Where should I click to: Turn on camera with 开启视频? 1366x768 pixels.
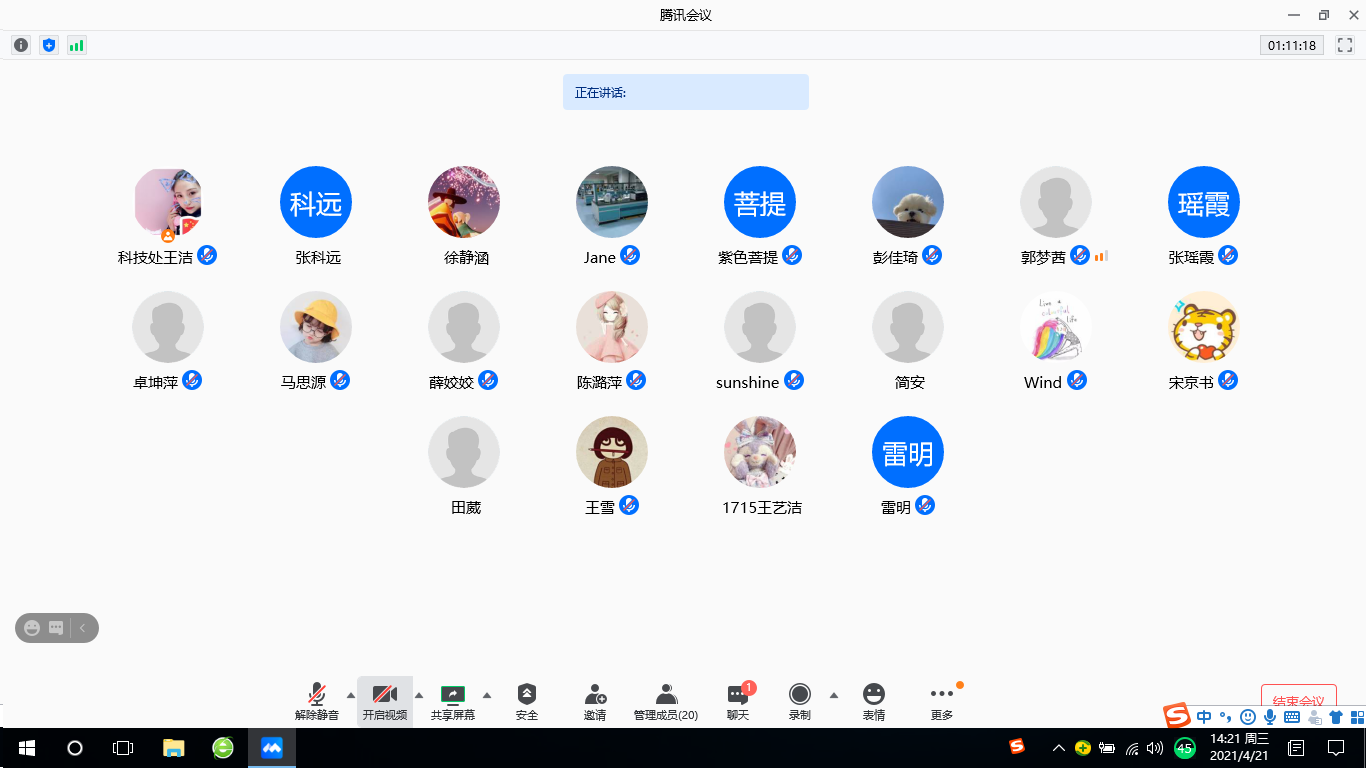click(x=385, y=701)
